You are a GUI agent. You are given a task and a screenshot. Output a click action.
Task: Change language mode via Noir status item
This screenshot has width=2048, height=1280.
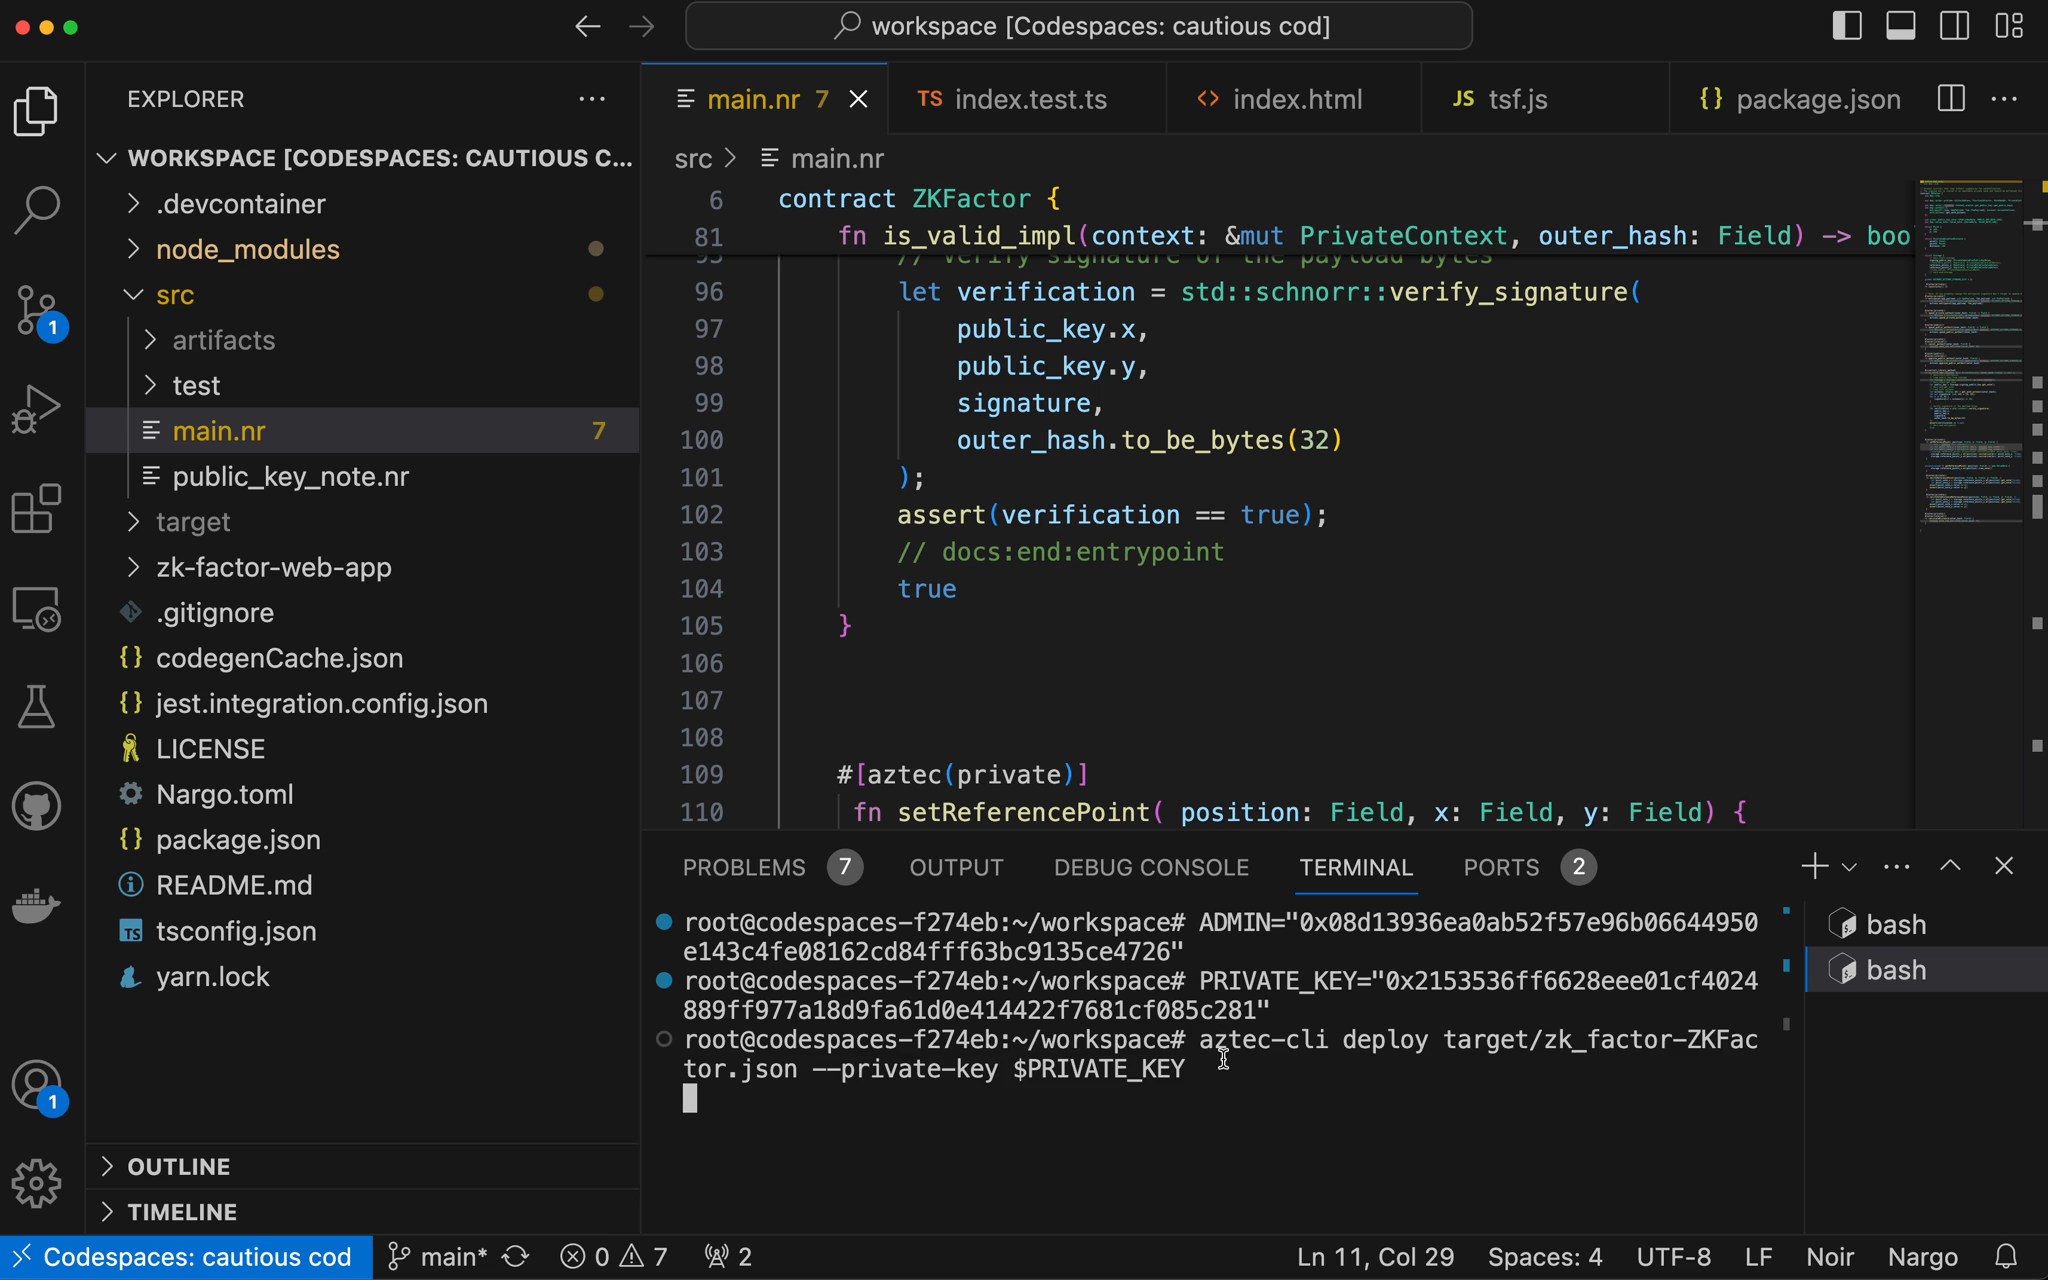[1830, 1256]
